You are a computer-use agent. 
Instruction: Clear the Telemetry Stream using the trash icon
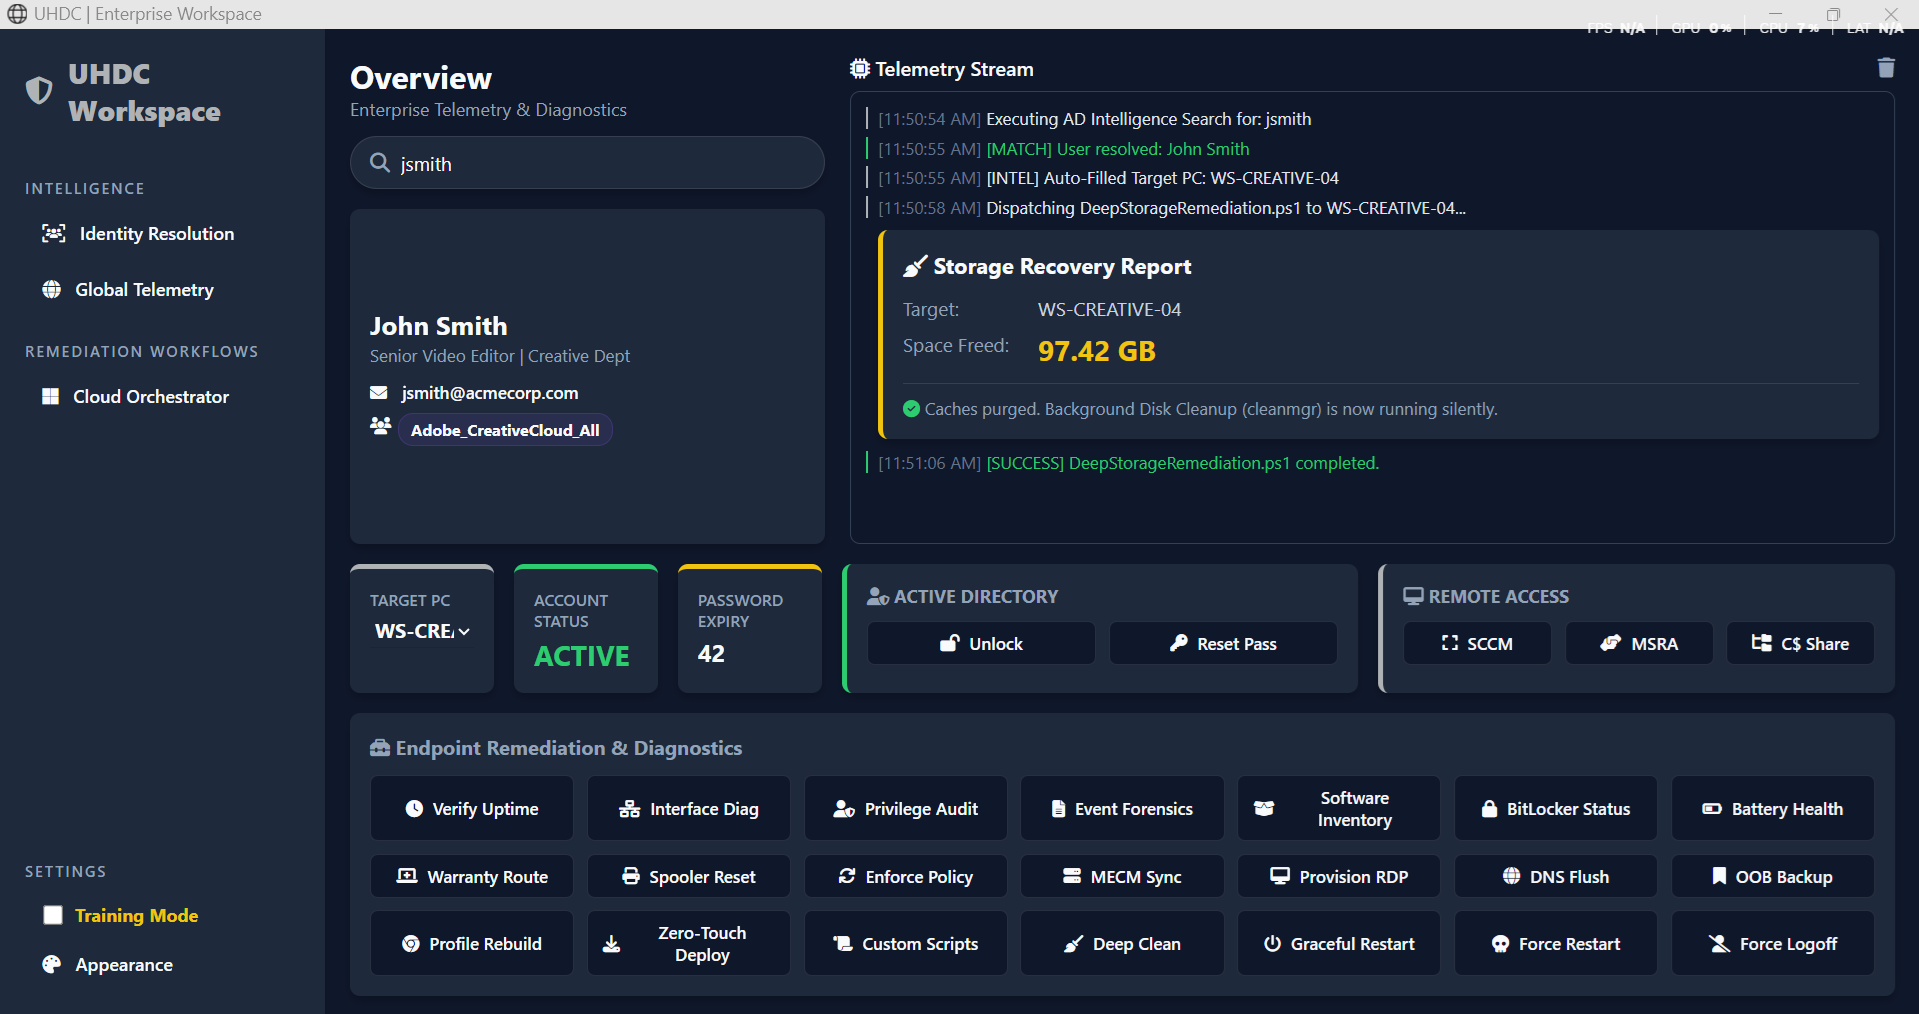tap(1886, 68)
